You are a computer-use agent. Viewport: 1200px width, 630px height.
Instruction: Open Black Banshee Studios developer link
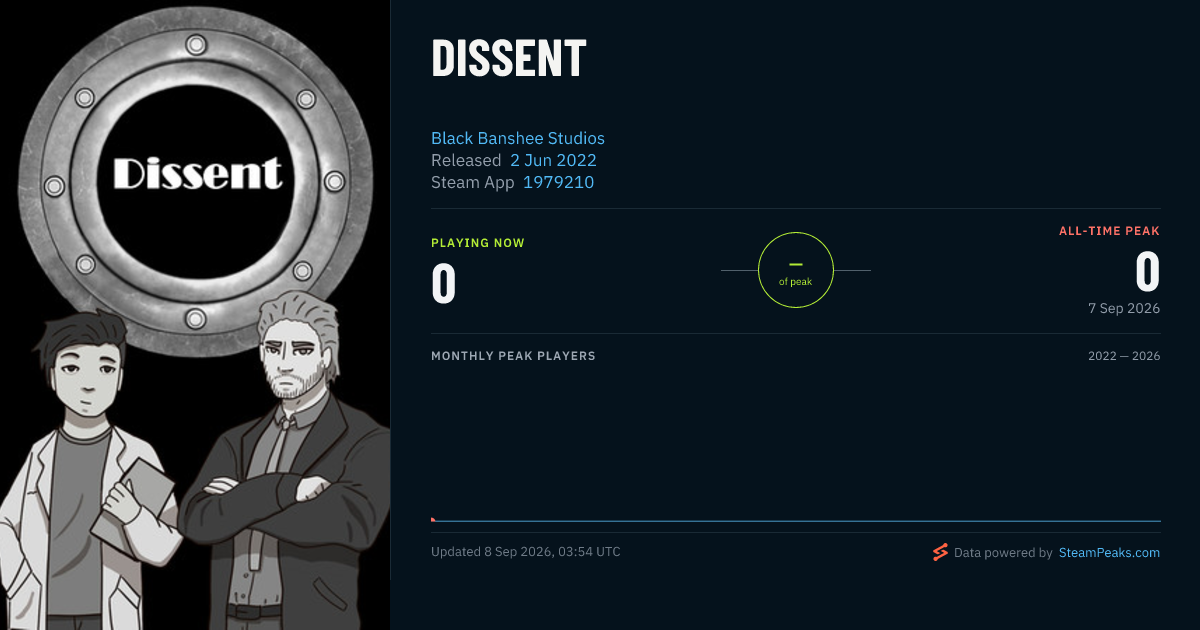tap(518, 138)
